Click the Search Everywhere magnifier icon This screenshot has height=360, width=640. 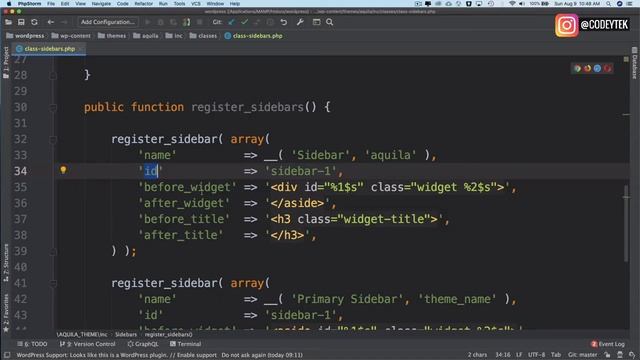coord(329,22)
